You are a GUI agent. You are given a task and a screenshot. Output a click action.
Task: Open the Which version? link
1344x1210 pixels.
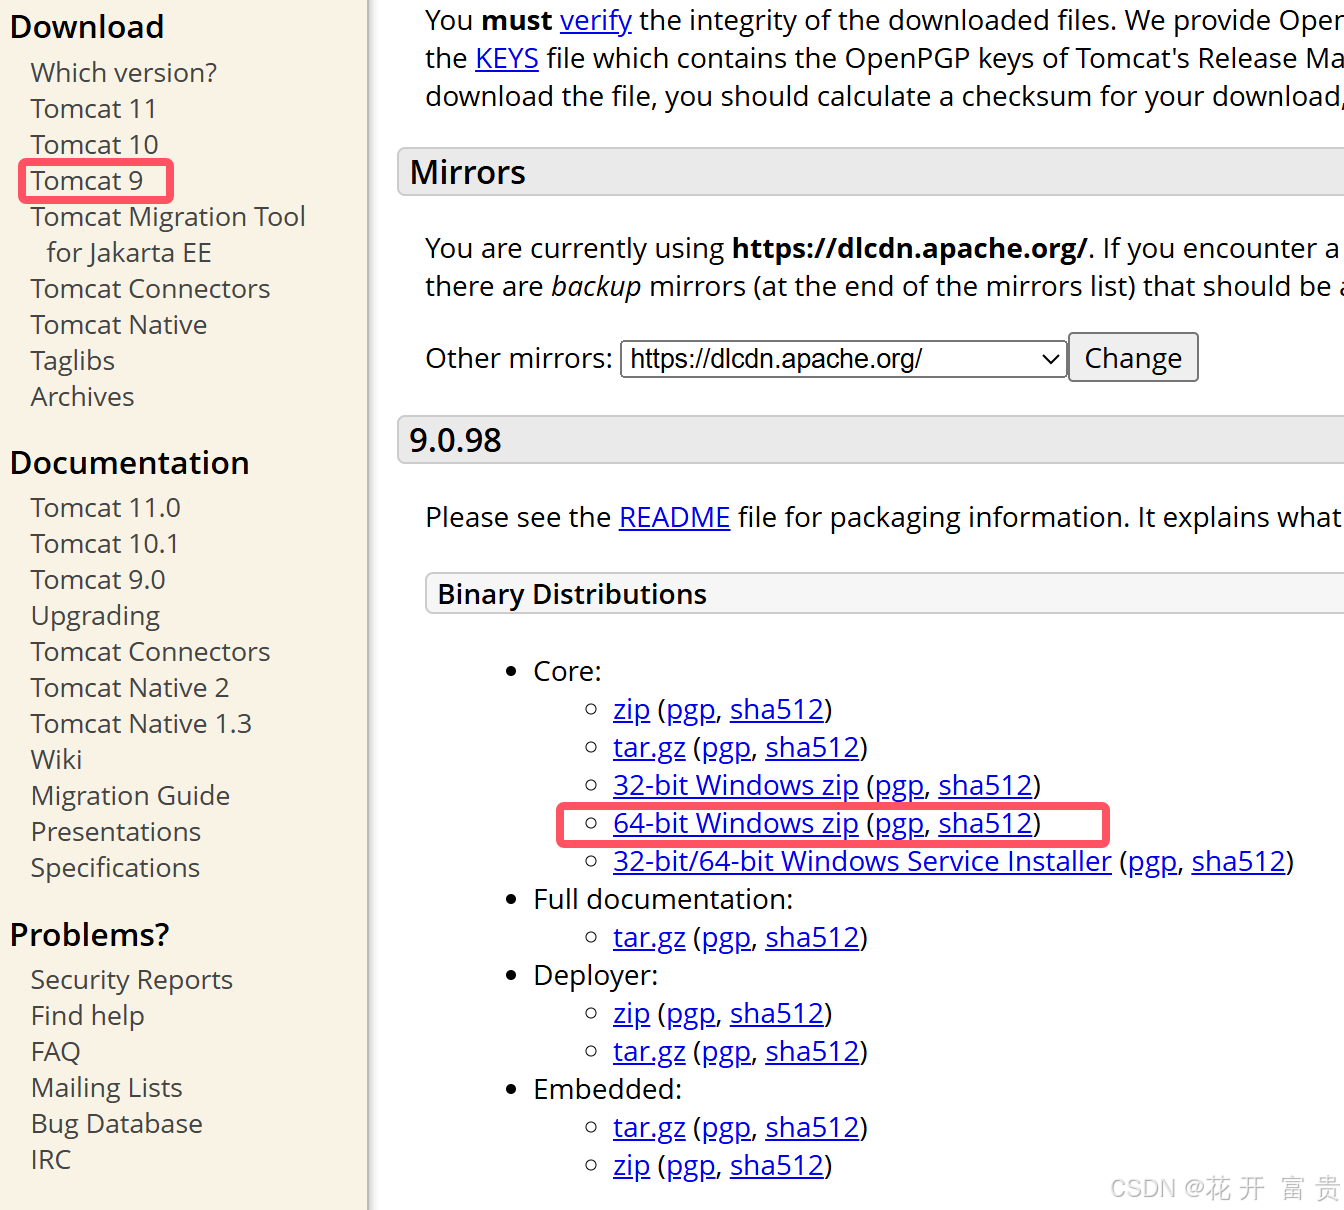123,73
